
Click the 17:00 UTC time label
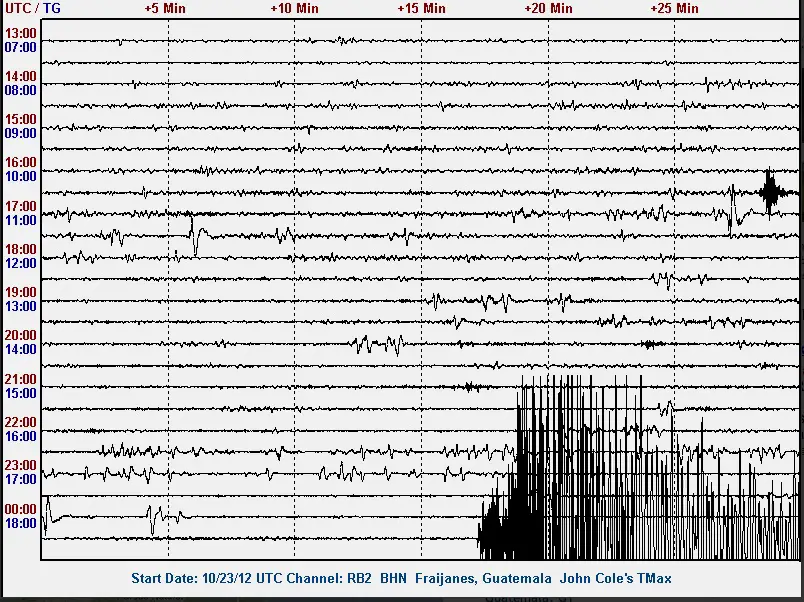pyautogui.click(x=21, y=207)
